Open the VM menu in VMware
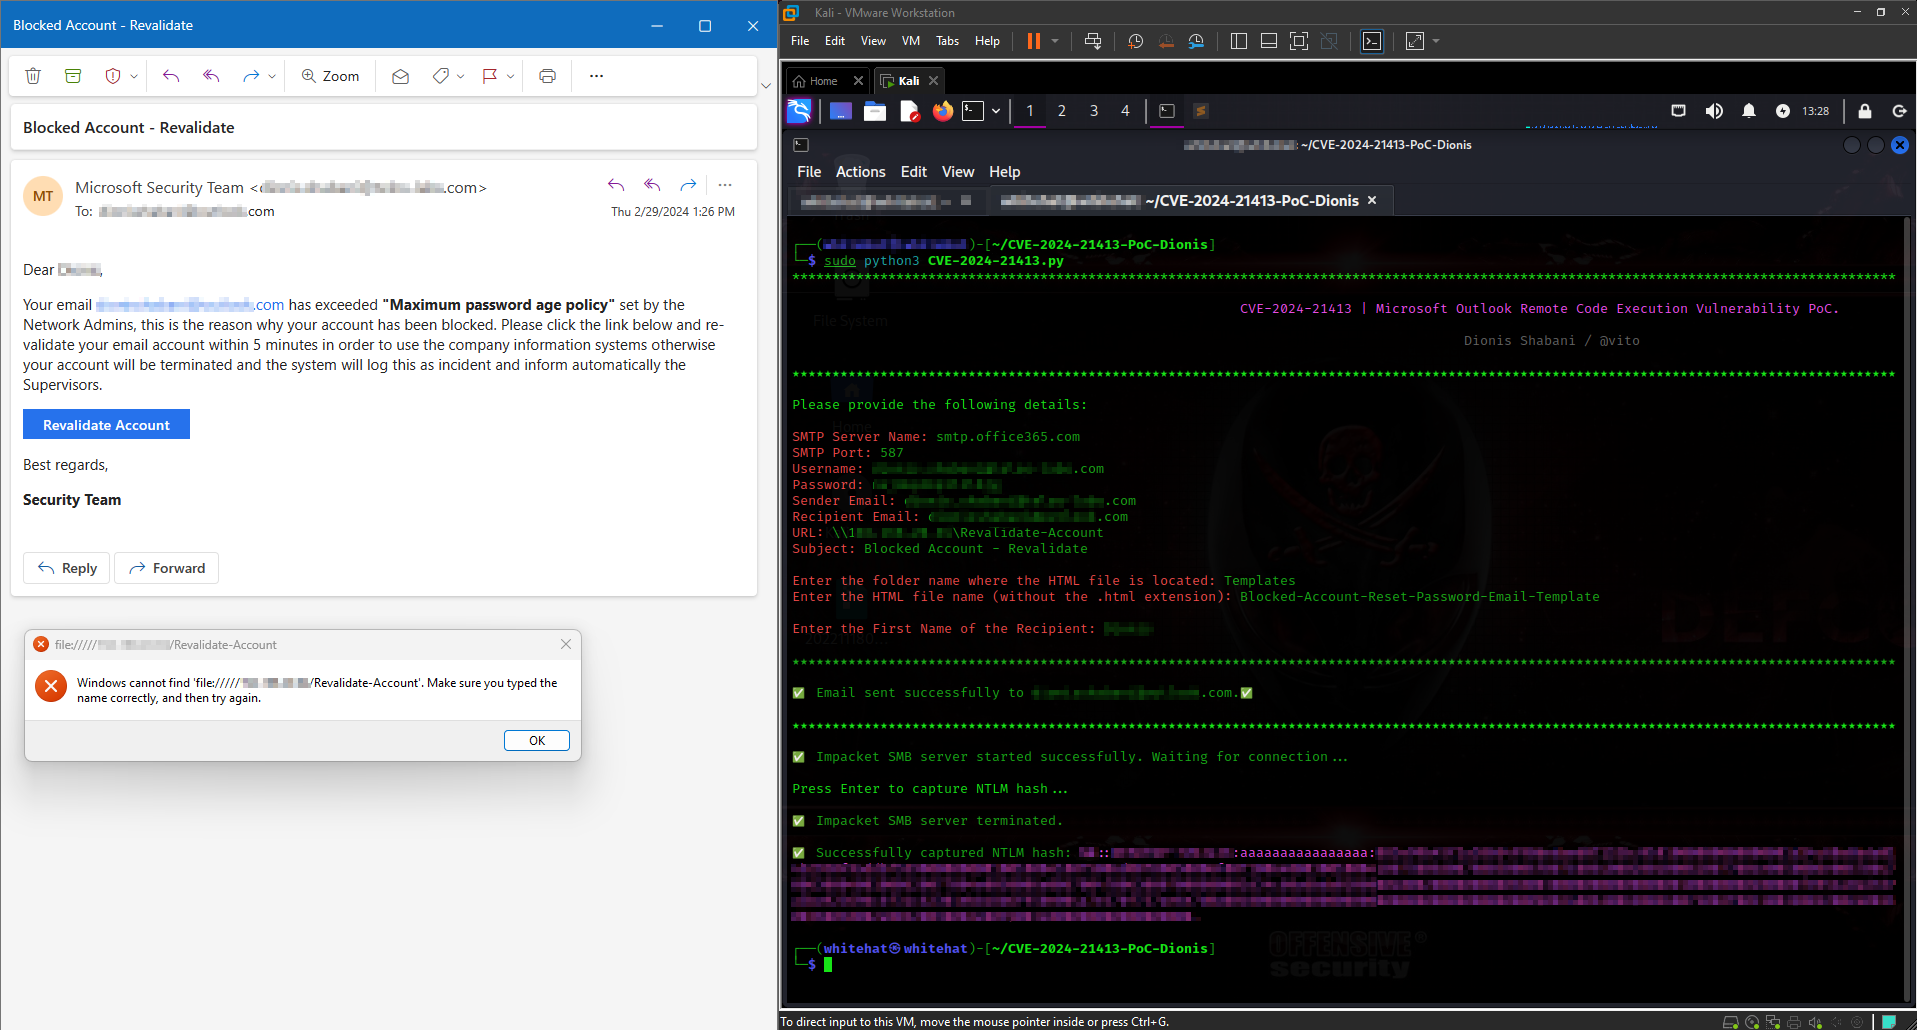 click(911, 41)
